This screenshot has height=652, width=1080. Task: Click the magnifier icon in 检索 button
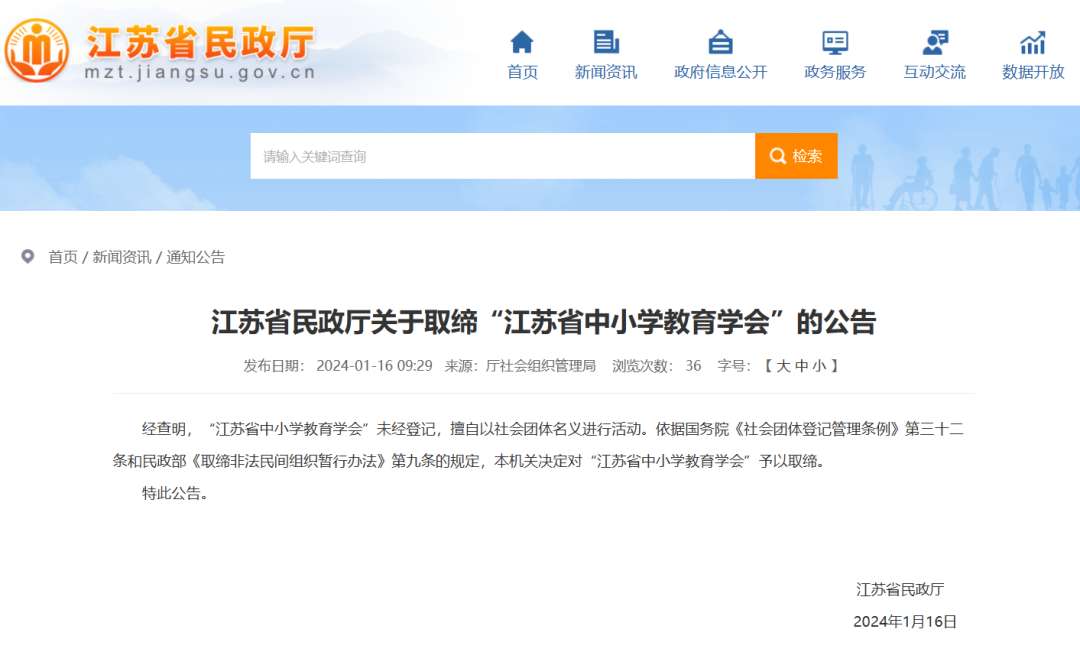pos(778,156)
